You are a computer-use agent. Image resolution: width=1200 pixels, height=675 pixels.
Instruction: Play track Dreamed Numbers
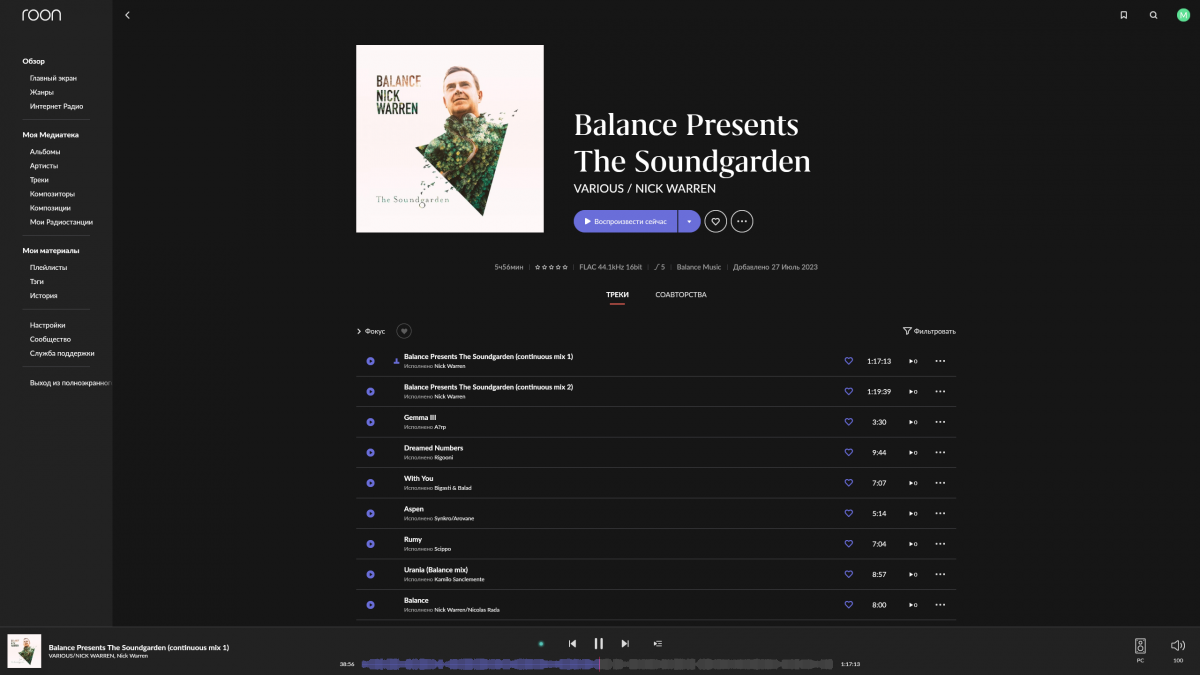point(370,452)
